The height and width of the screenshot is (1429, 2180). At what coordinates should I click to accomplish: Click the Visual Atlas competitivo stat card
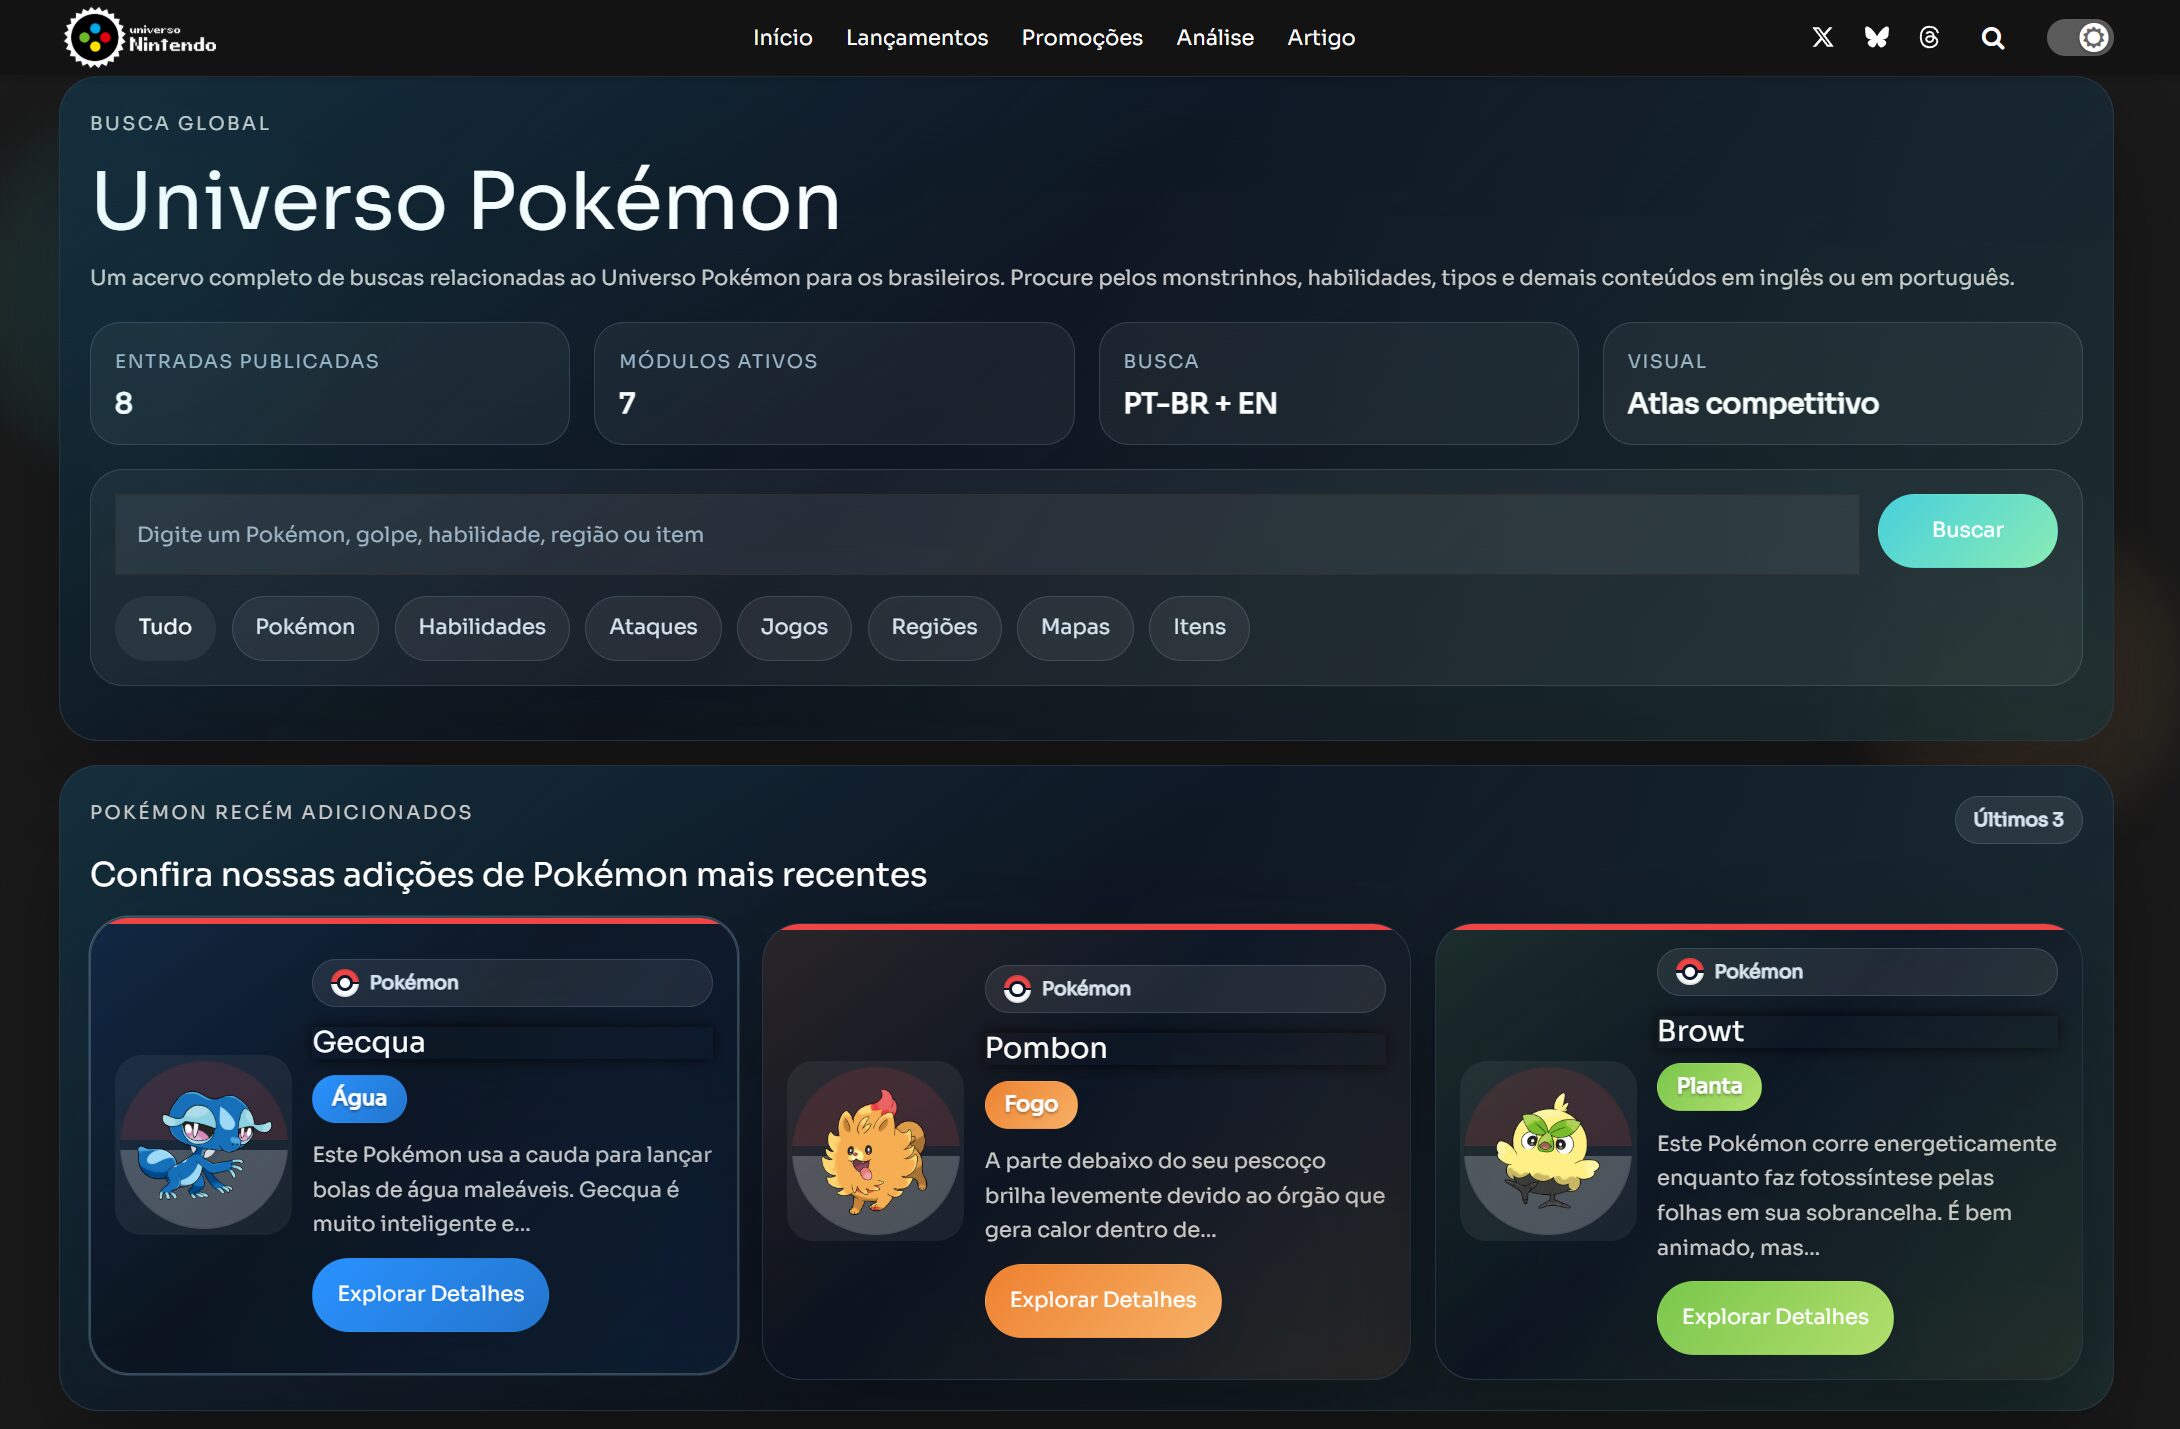point(1842,383)
